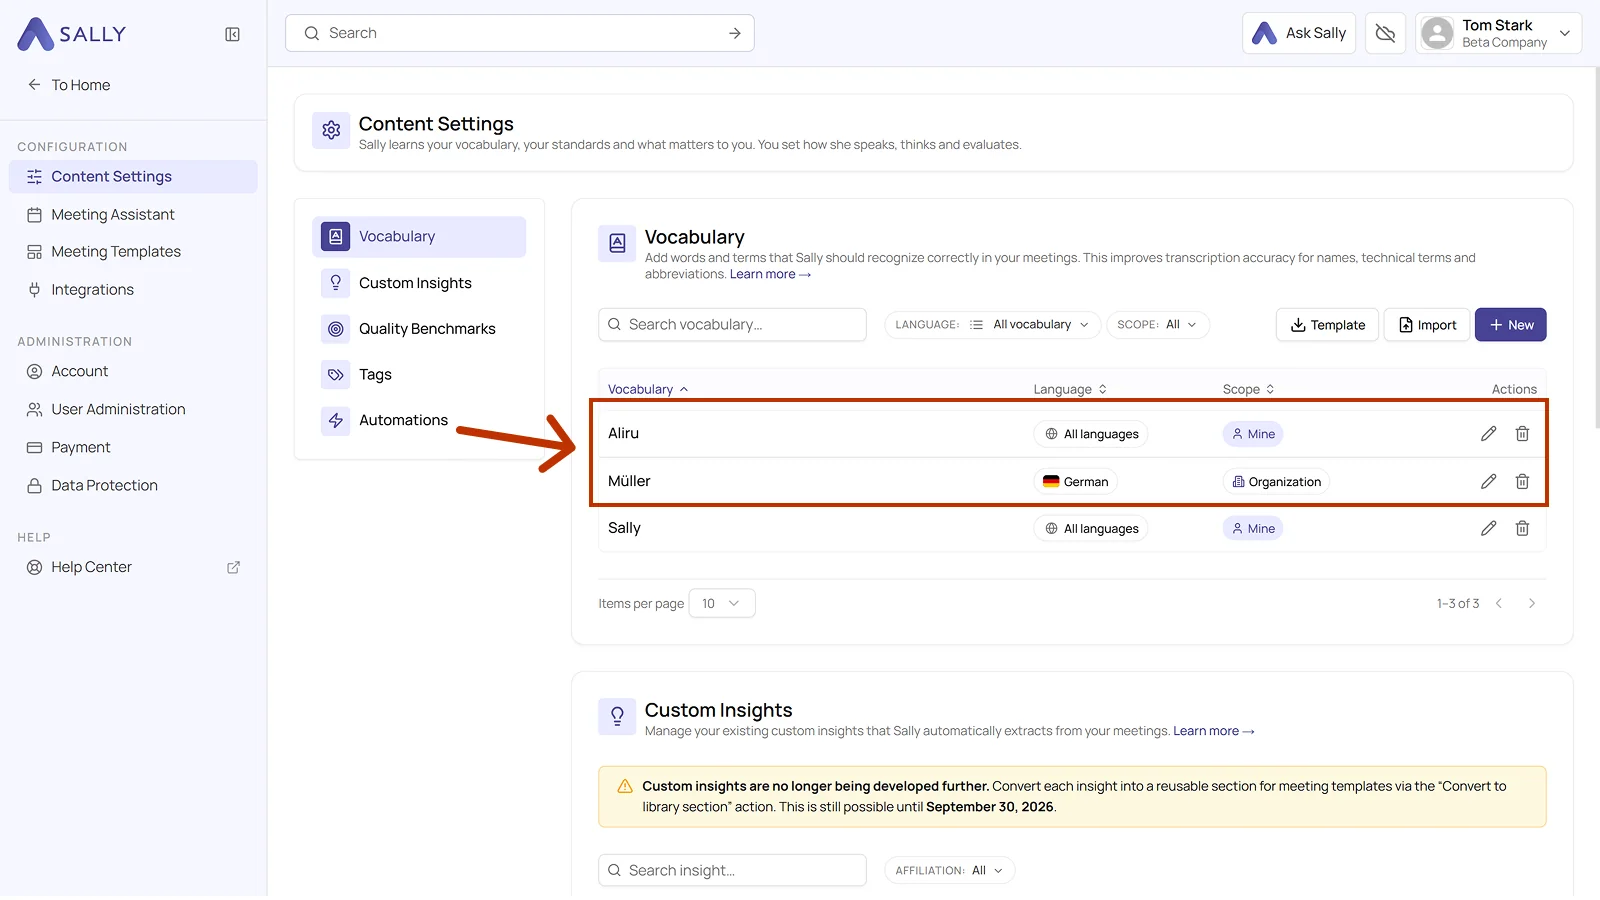Sort table by Language column

[1070, 389]
